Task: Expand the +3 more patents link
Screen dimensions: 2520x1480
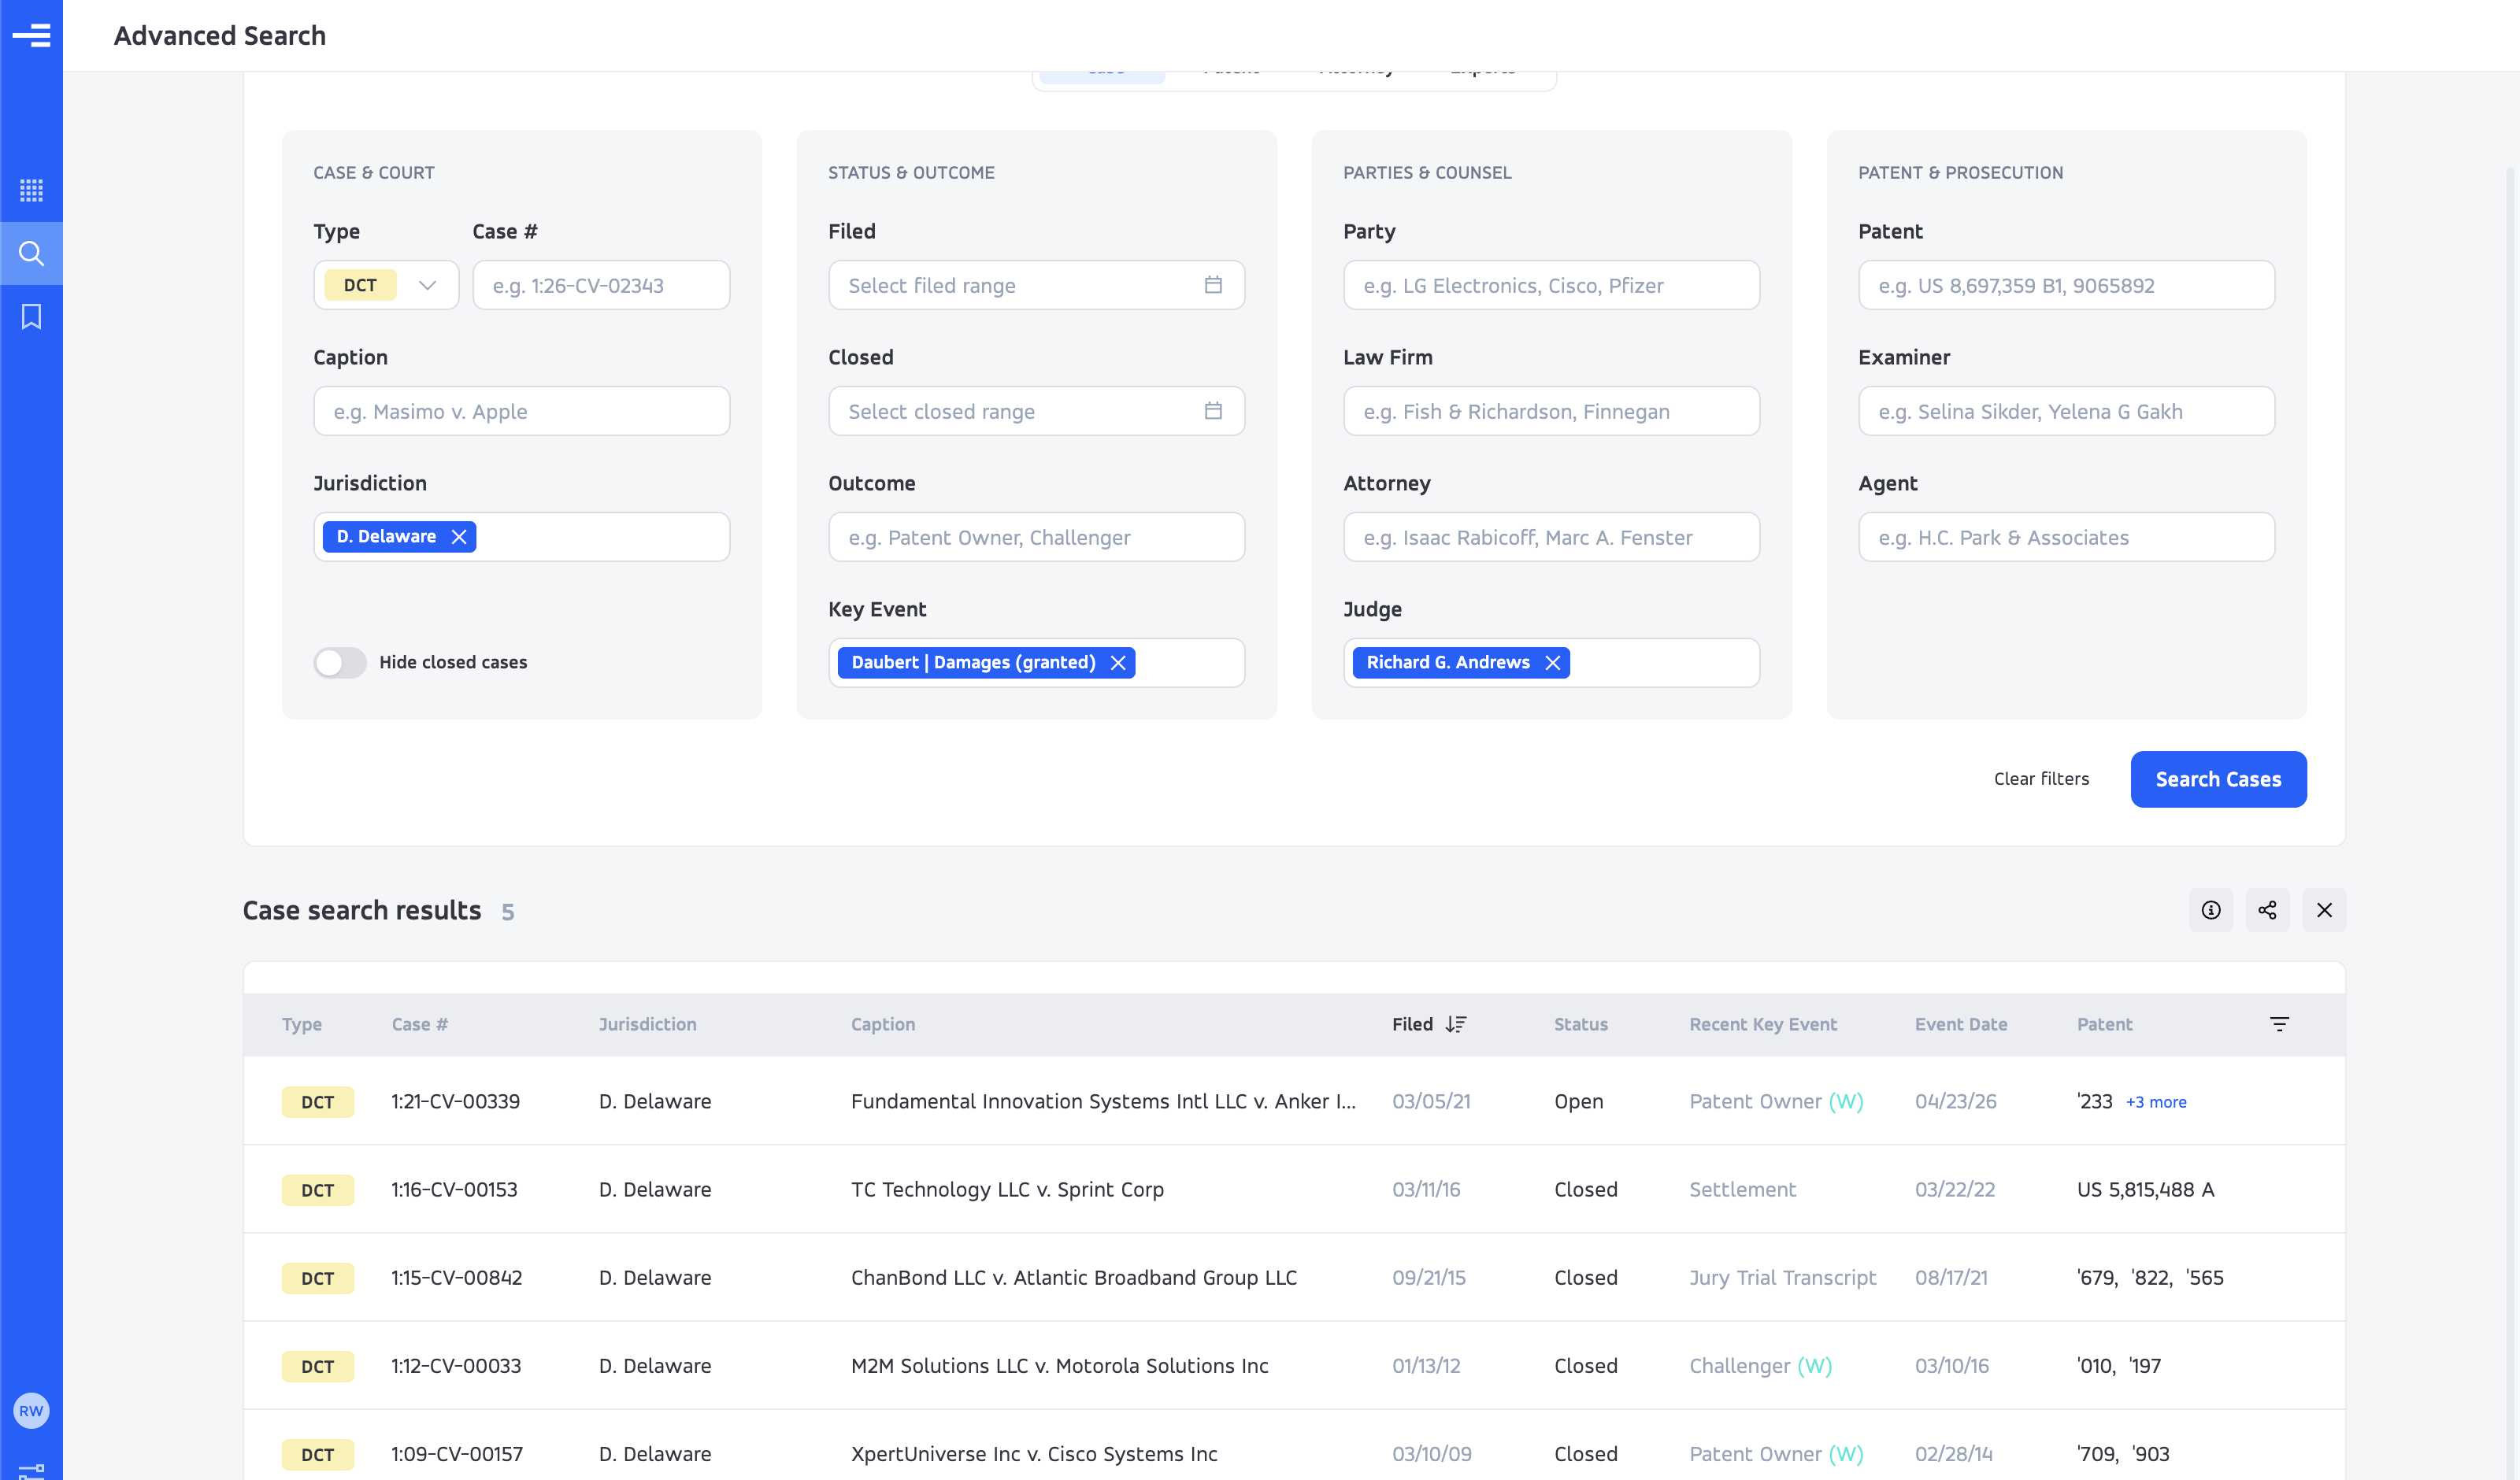Action: pyautogui.click(x=2156, y=1102)
